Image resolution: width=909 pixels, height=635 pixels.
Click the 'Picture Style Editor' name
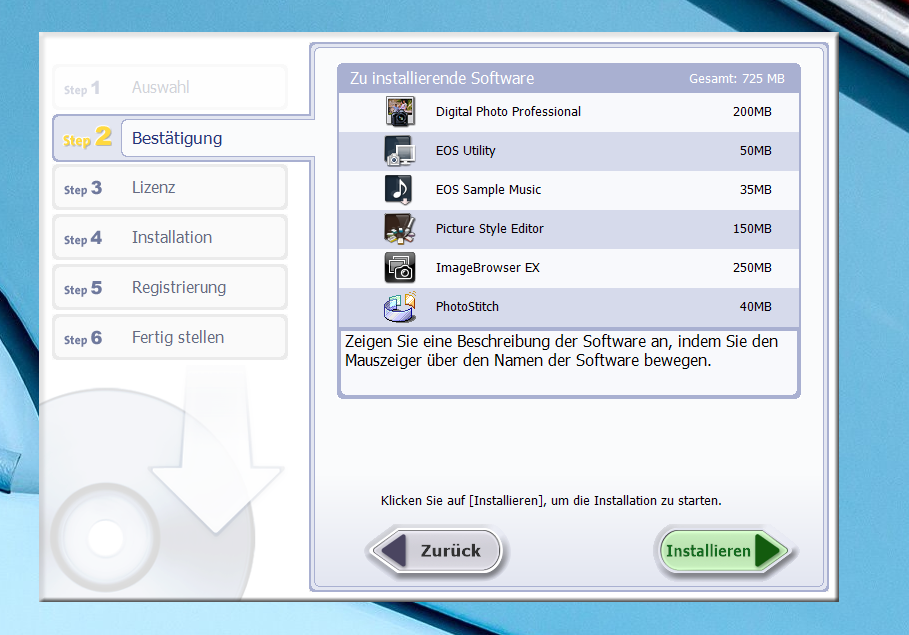pos(490,228)
